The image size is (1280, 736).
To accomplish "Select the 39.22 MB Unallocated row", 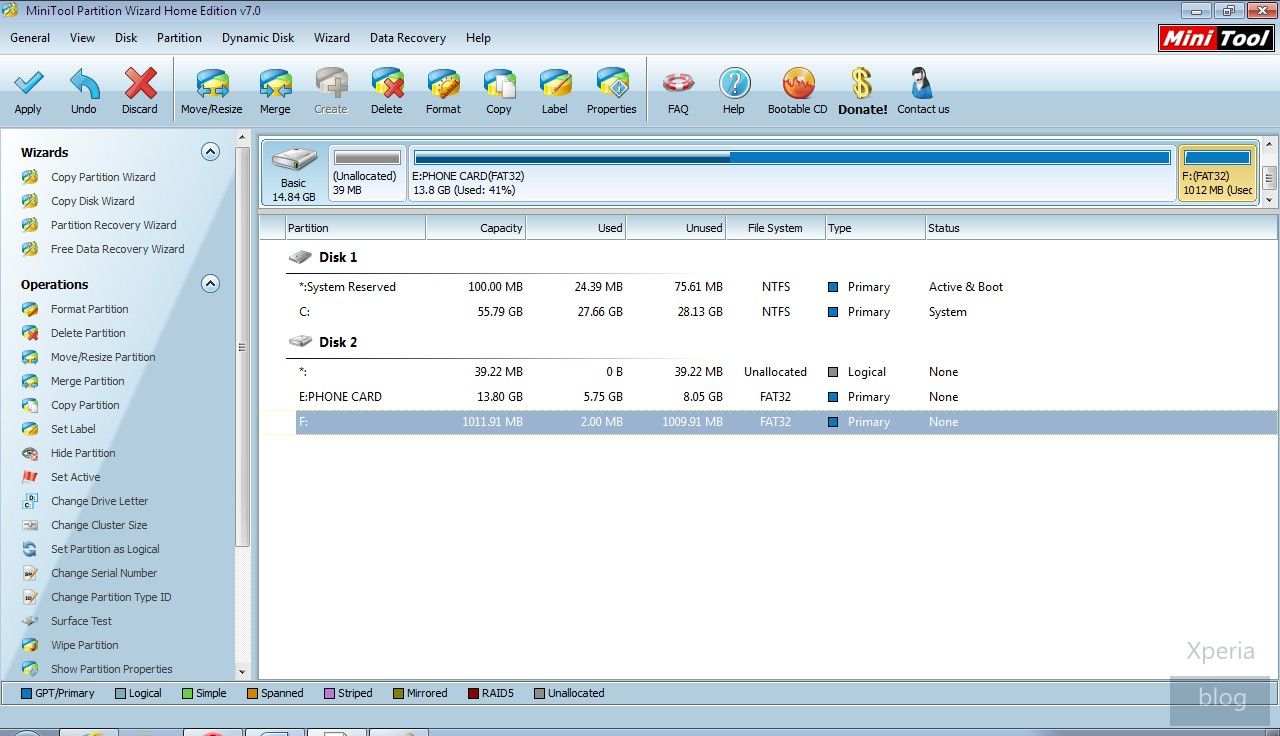I will pyautogui.click(x=768, y=372).
